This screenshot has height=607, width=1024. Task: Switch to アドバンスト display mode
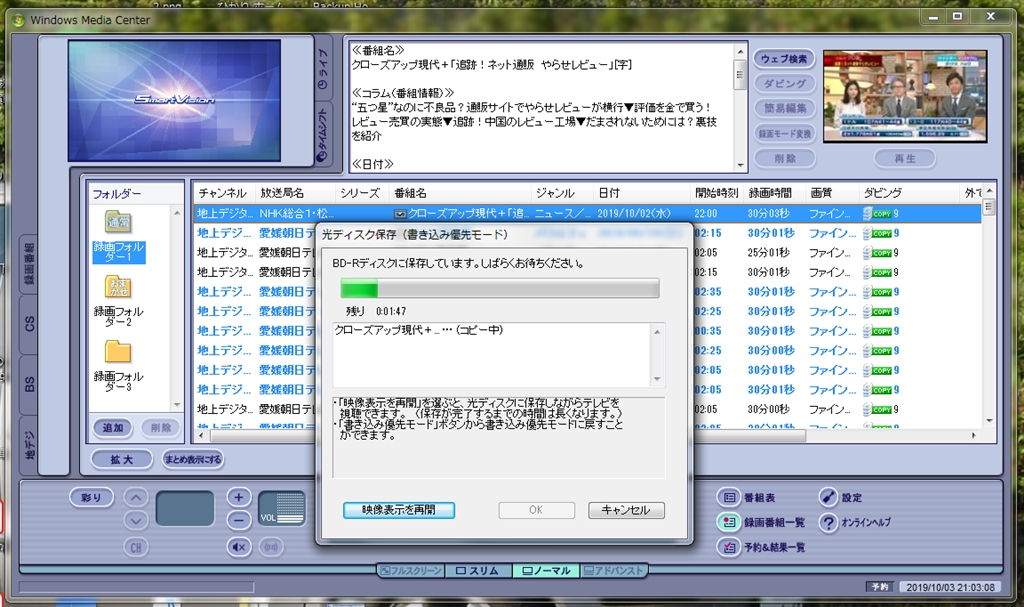(x=613, y=570)
